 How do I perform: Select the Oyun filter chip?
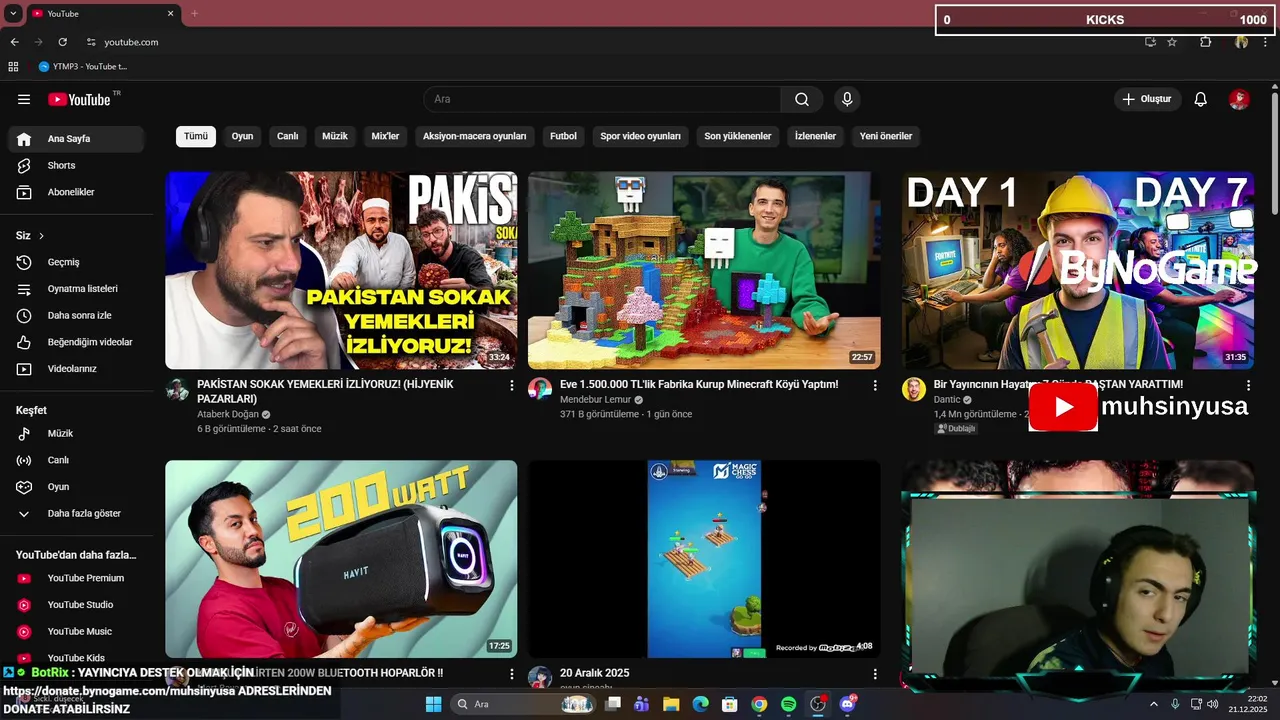tap(243, 136)
